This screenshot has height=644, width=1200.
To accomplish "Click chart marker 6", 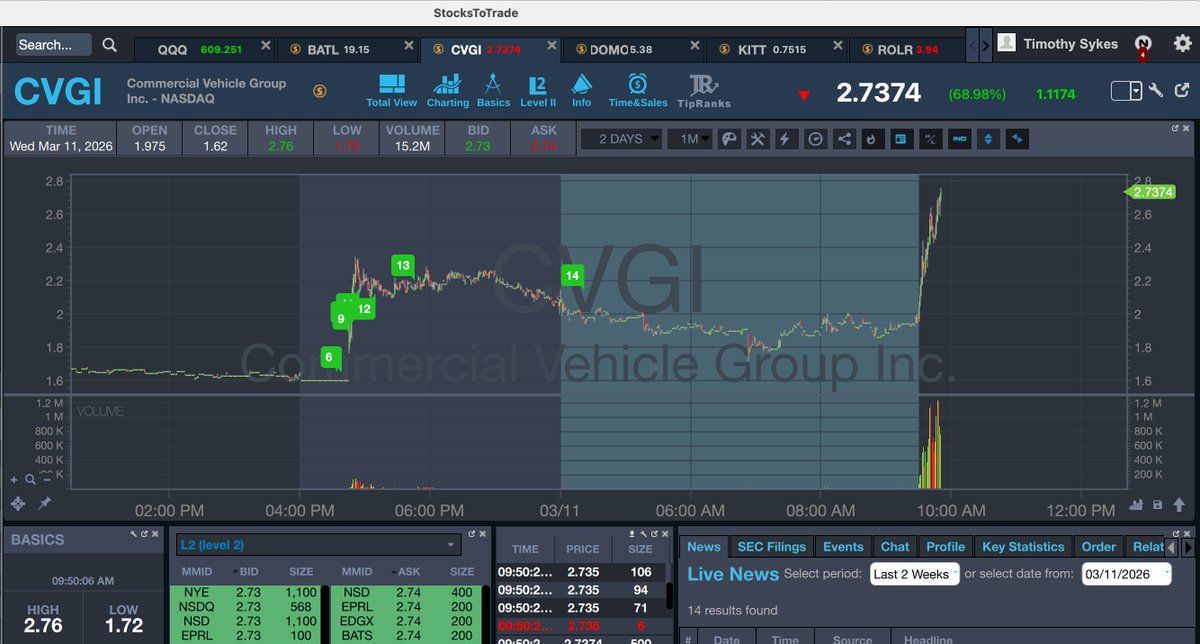I will (328, 357).
